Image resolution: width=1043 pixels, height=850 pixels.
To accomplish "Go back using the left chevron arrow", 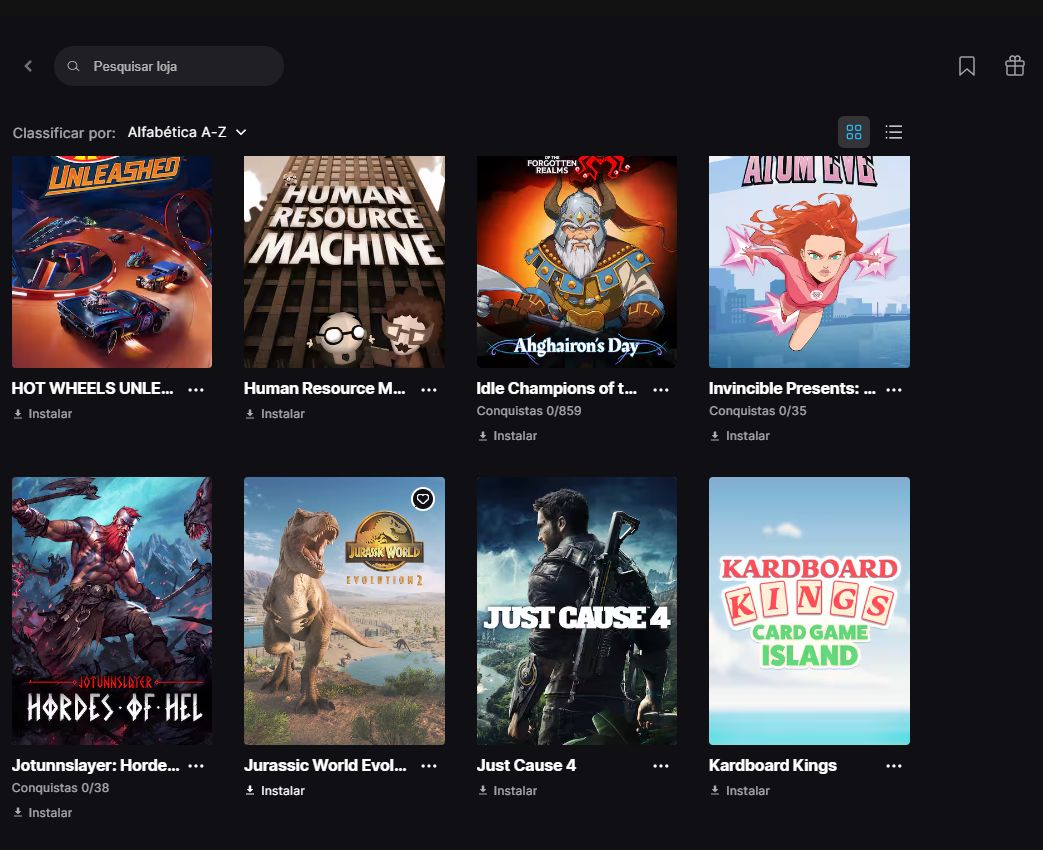I will 28,66.
